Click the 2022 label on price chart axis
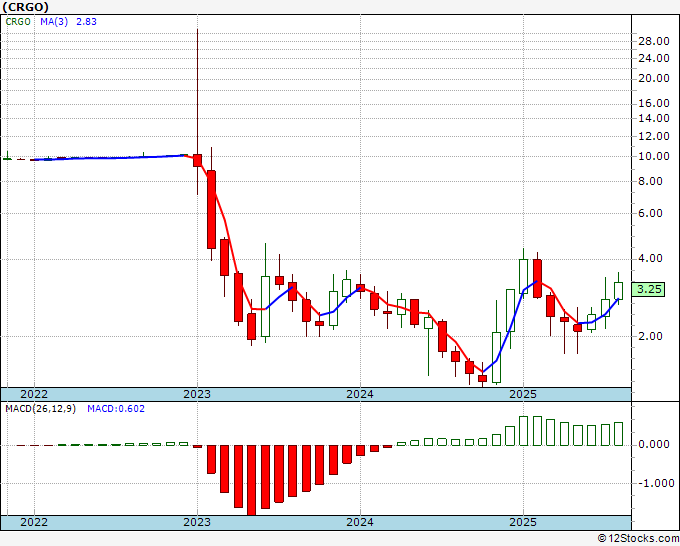 tap(34, 394)
